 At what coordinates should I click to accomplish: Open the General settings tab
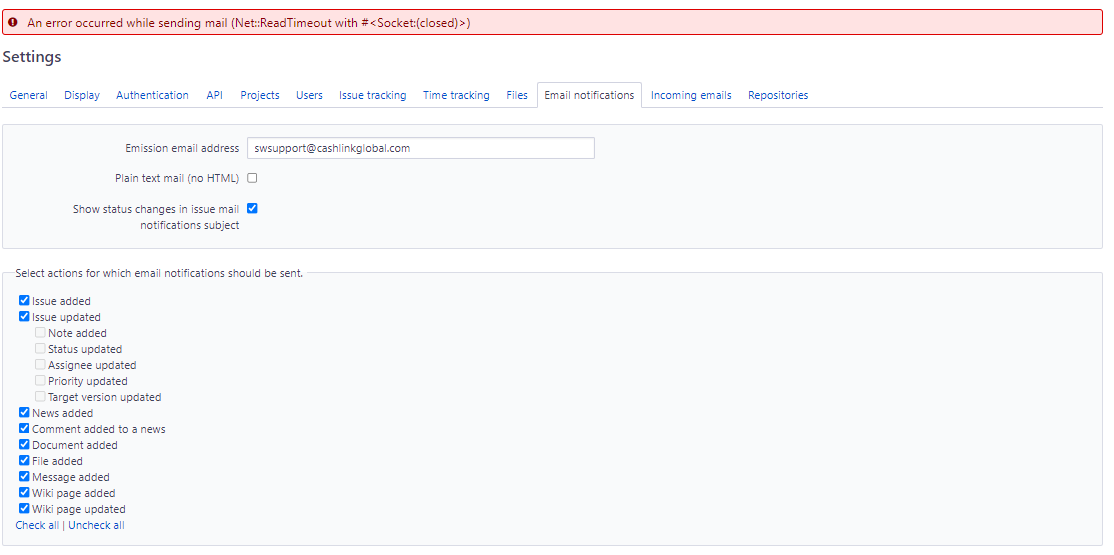tap(28, 95)
